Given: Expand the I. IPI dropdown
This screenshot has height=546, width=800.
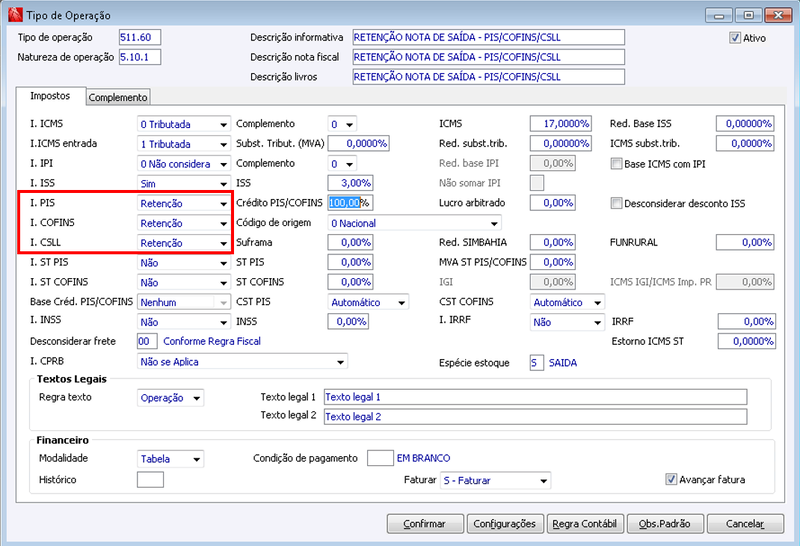Looking at the screenshot, I should click(183, 164).
